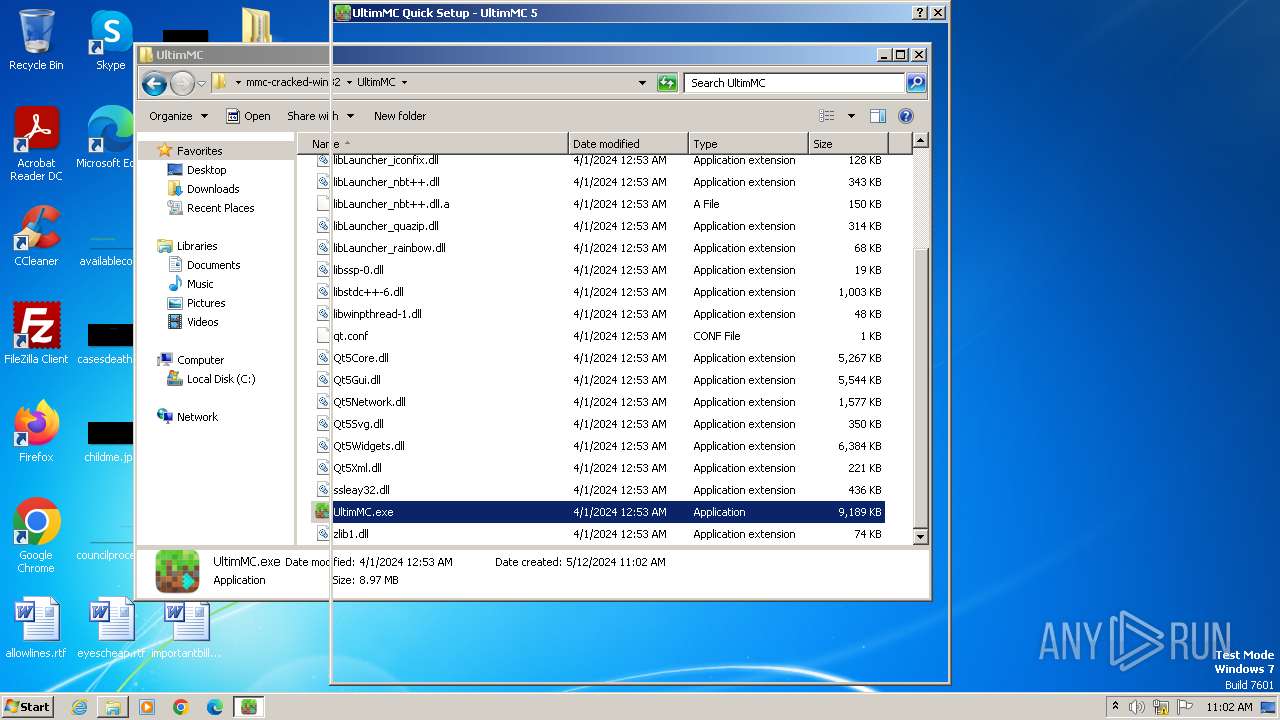This screenshot has height=720, width=1280.
Task: Click scrollbar down arrow in file list
Action: (x=921, y=537)
